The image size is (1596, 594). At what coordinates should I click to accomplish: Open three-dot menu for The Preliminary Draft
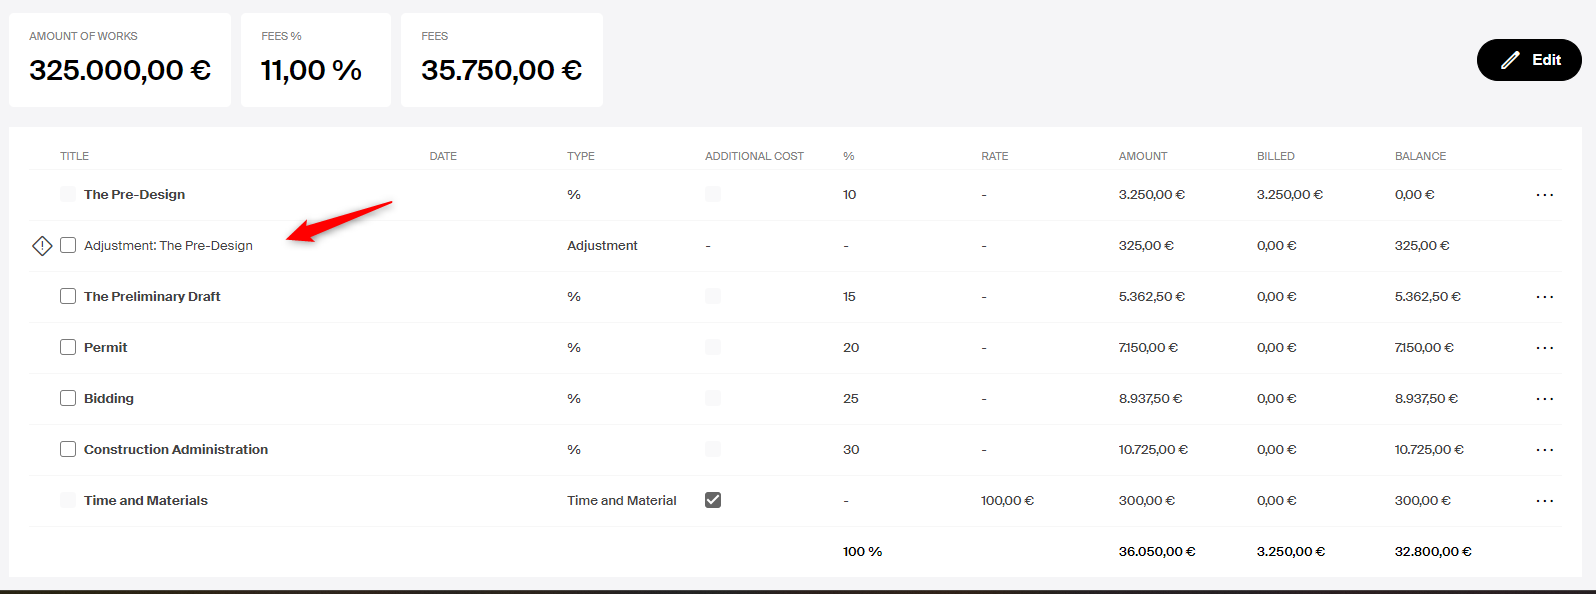click(x=1544, y=297)
